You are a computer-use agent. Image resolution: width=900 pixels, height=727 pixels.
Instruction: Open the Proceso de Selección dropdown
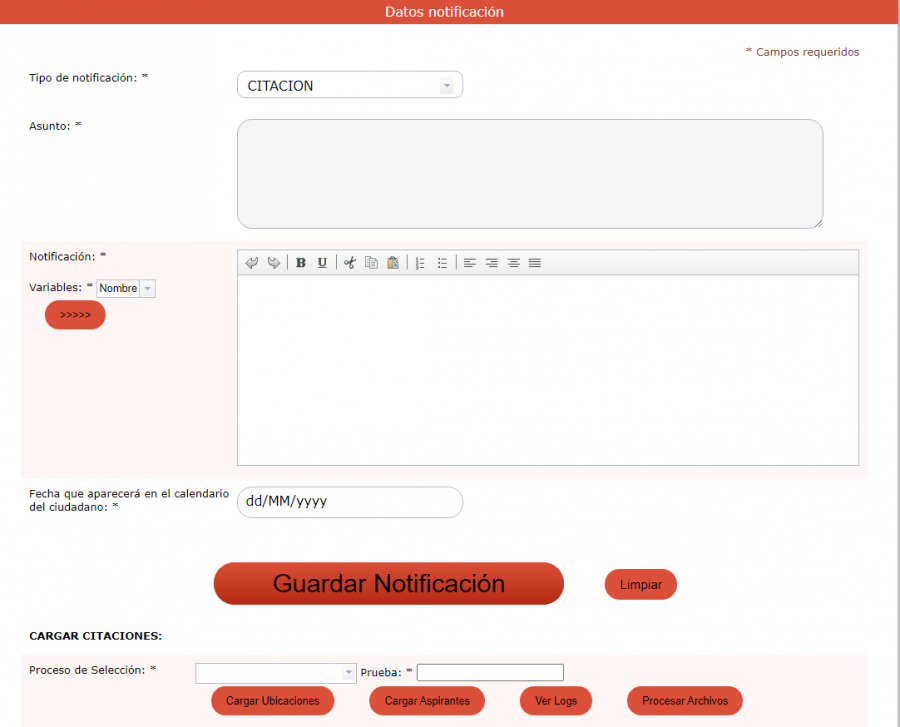(x=276, y=673)
